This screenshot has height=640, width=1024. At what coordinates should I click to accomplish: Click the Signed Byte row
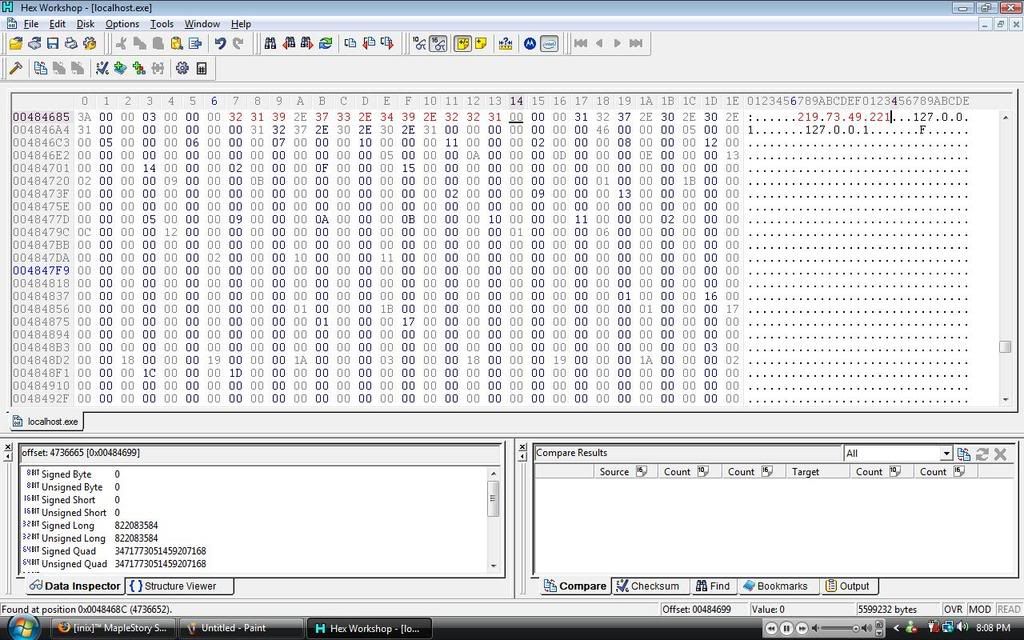[x=255, y=474]
